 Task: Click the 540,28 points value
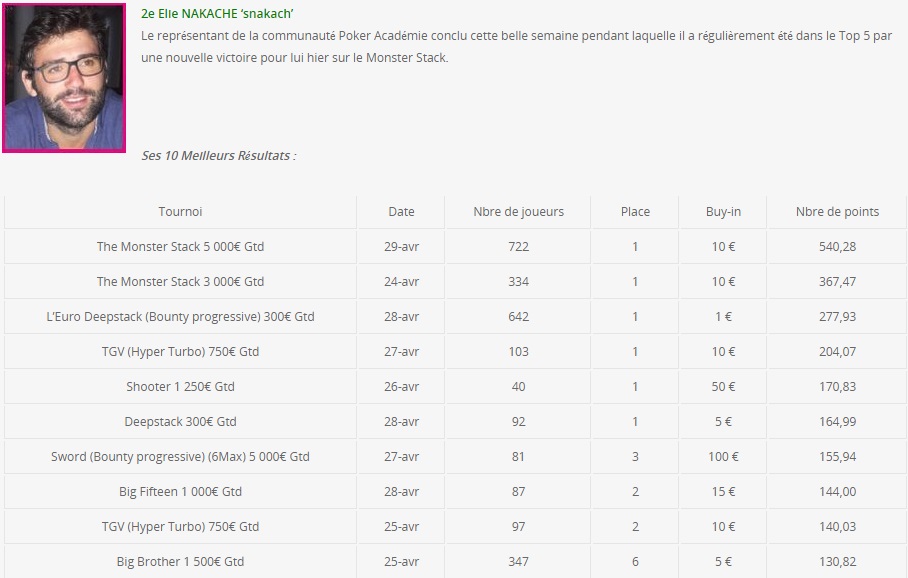pyautogui.click(x=837, y=247)
